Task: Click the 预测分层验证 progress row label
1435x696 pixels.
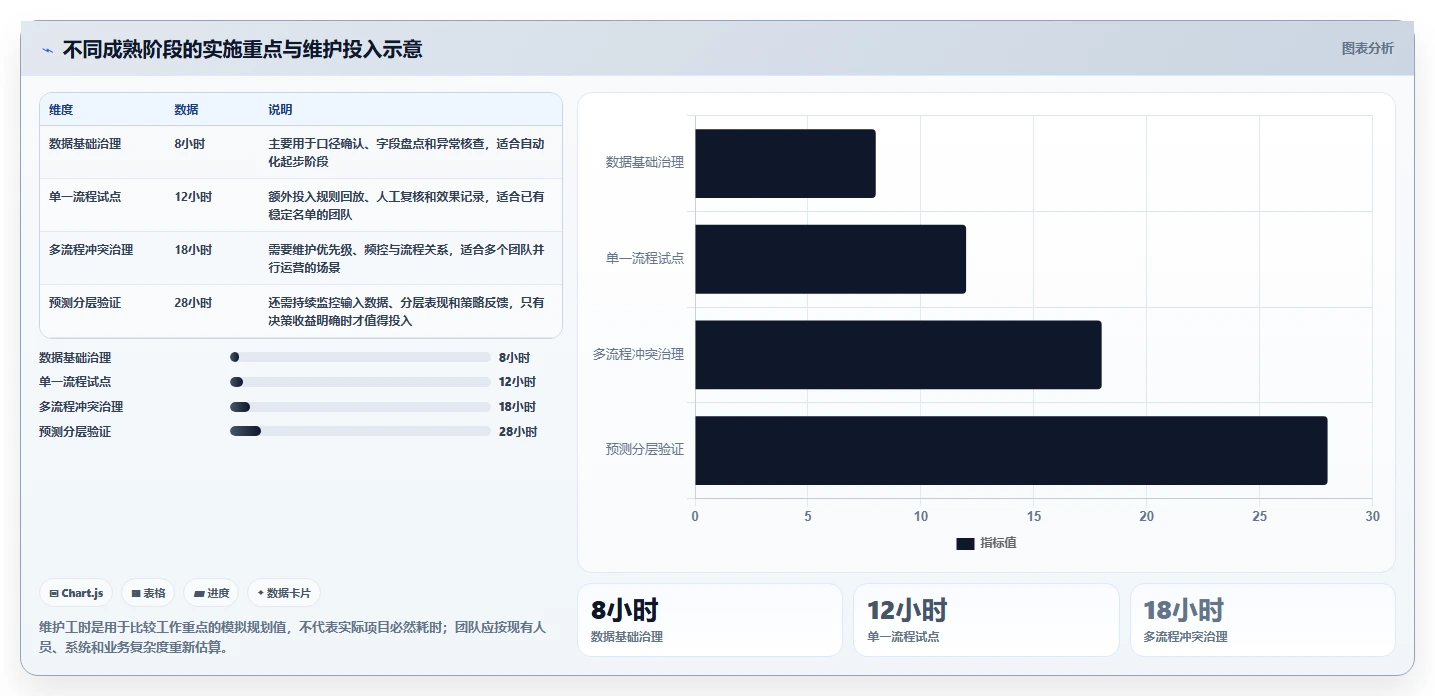Action: point(75,432)
